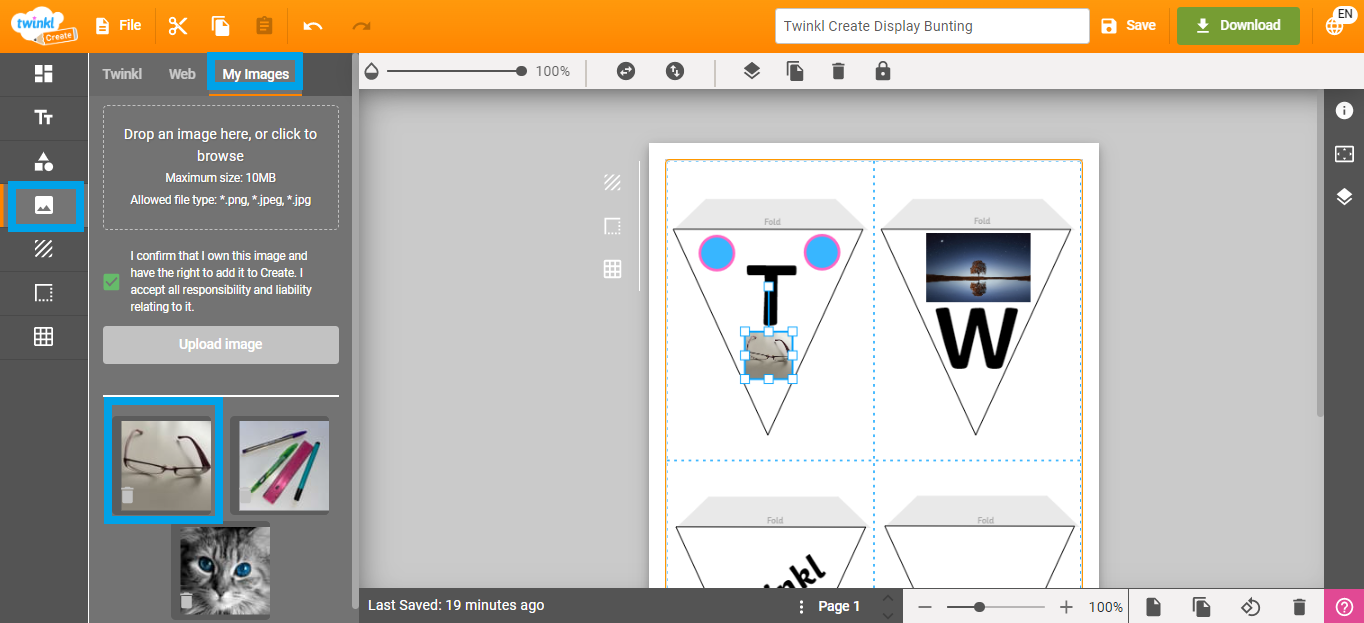The image size is (1364, 623).
Task: Select the pens and ruler thumbnail
Action: [x=284, y=465]
